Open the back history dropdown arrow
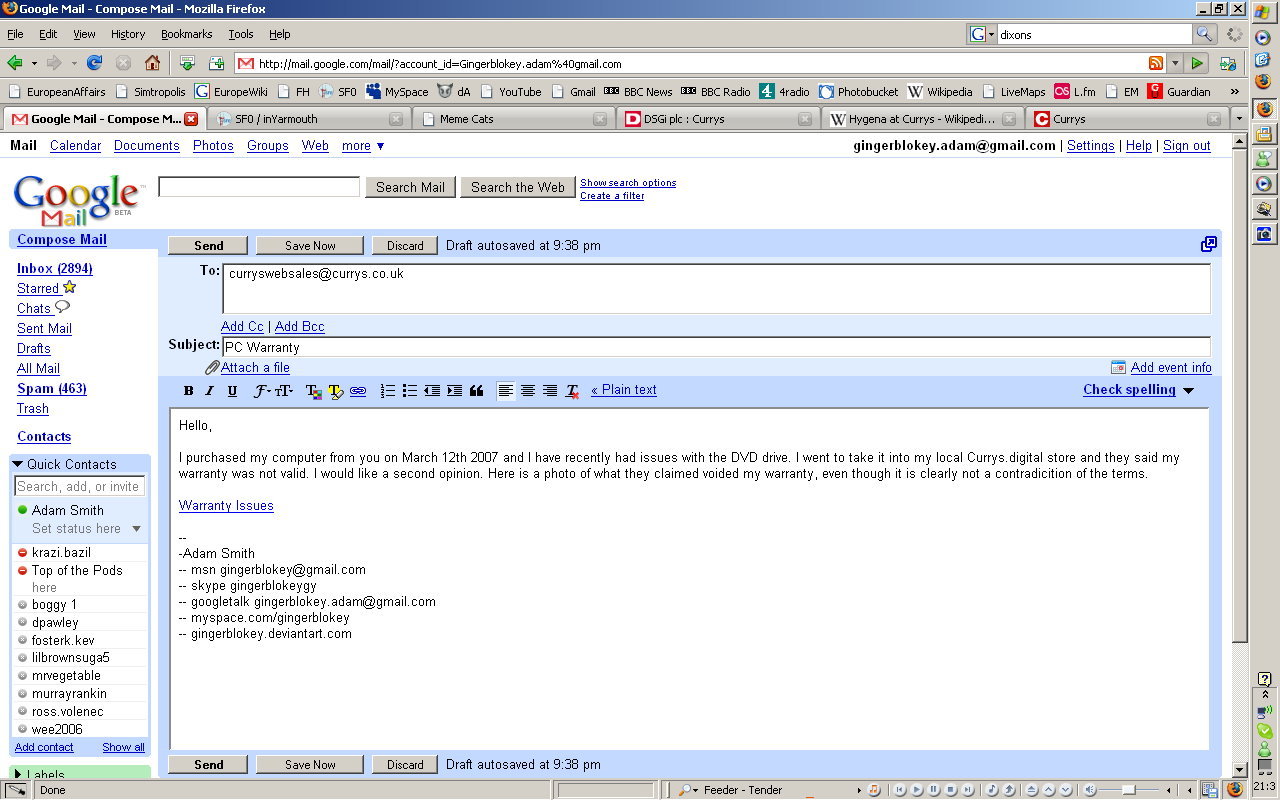The height and width of the screenshot is (800, 1280). (x=34, y=63)
